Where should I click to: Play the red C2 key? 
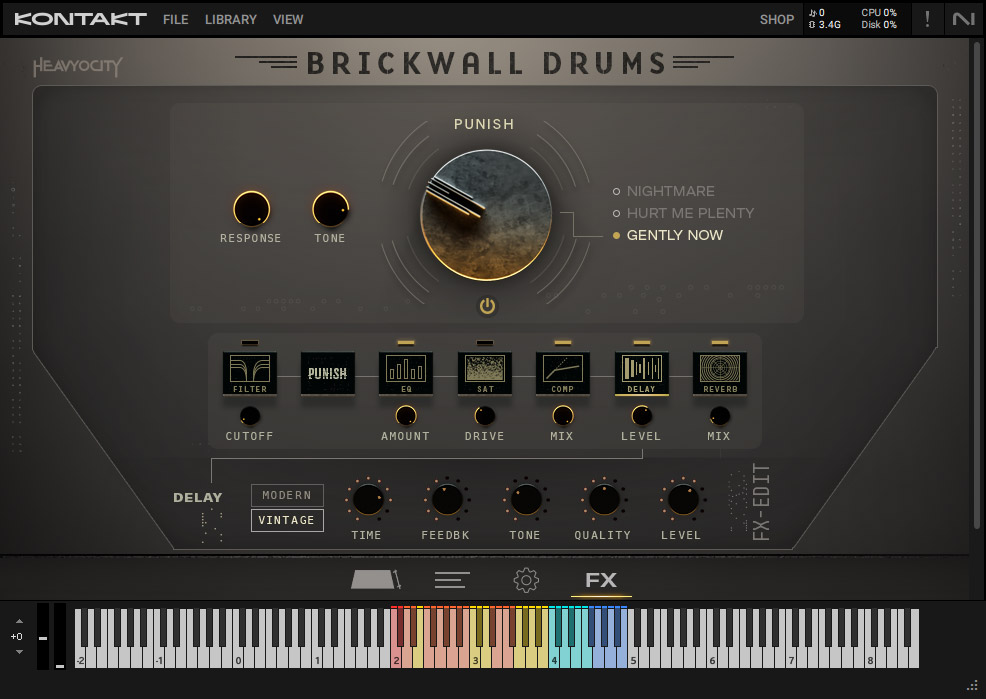[396, 659]
